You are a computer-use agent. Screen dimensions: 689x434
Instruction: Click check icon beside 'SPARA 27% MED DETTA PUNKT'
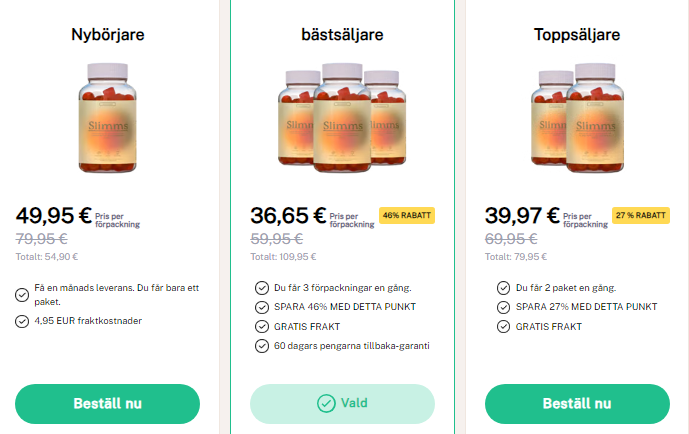pos(504,307)
